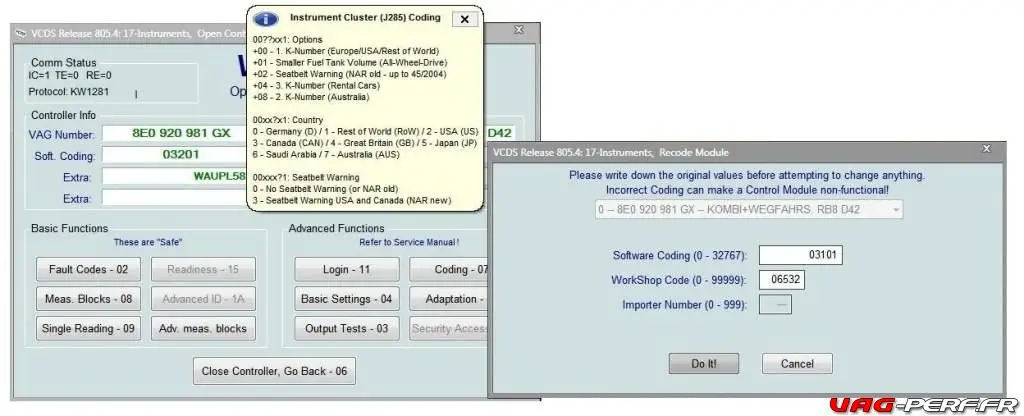Click the grayed Readiness - 15 button

coord(203,269)
